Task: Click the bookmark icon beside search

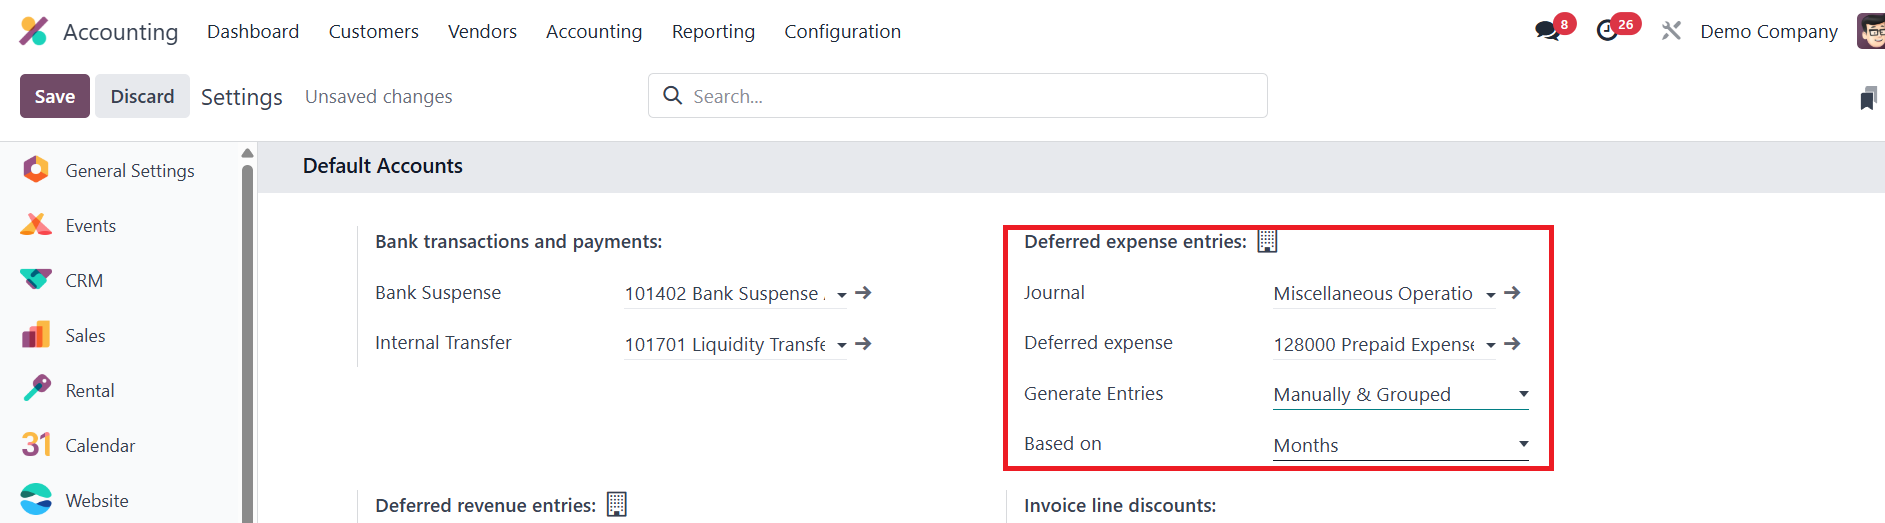Action: coord(1867,98)
